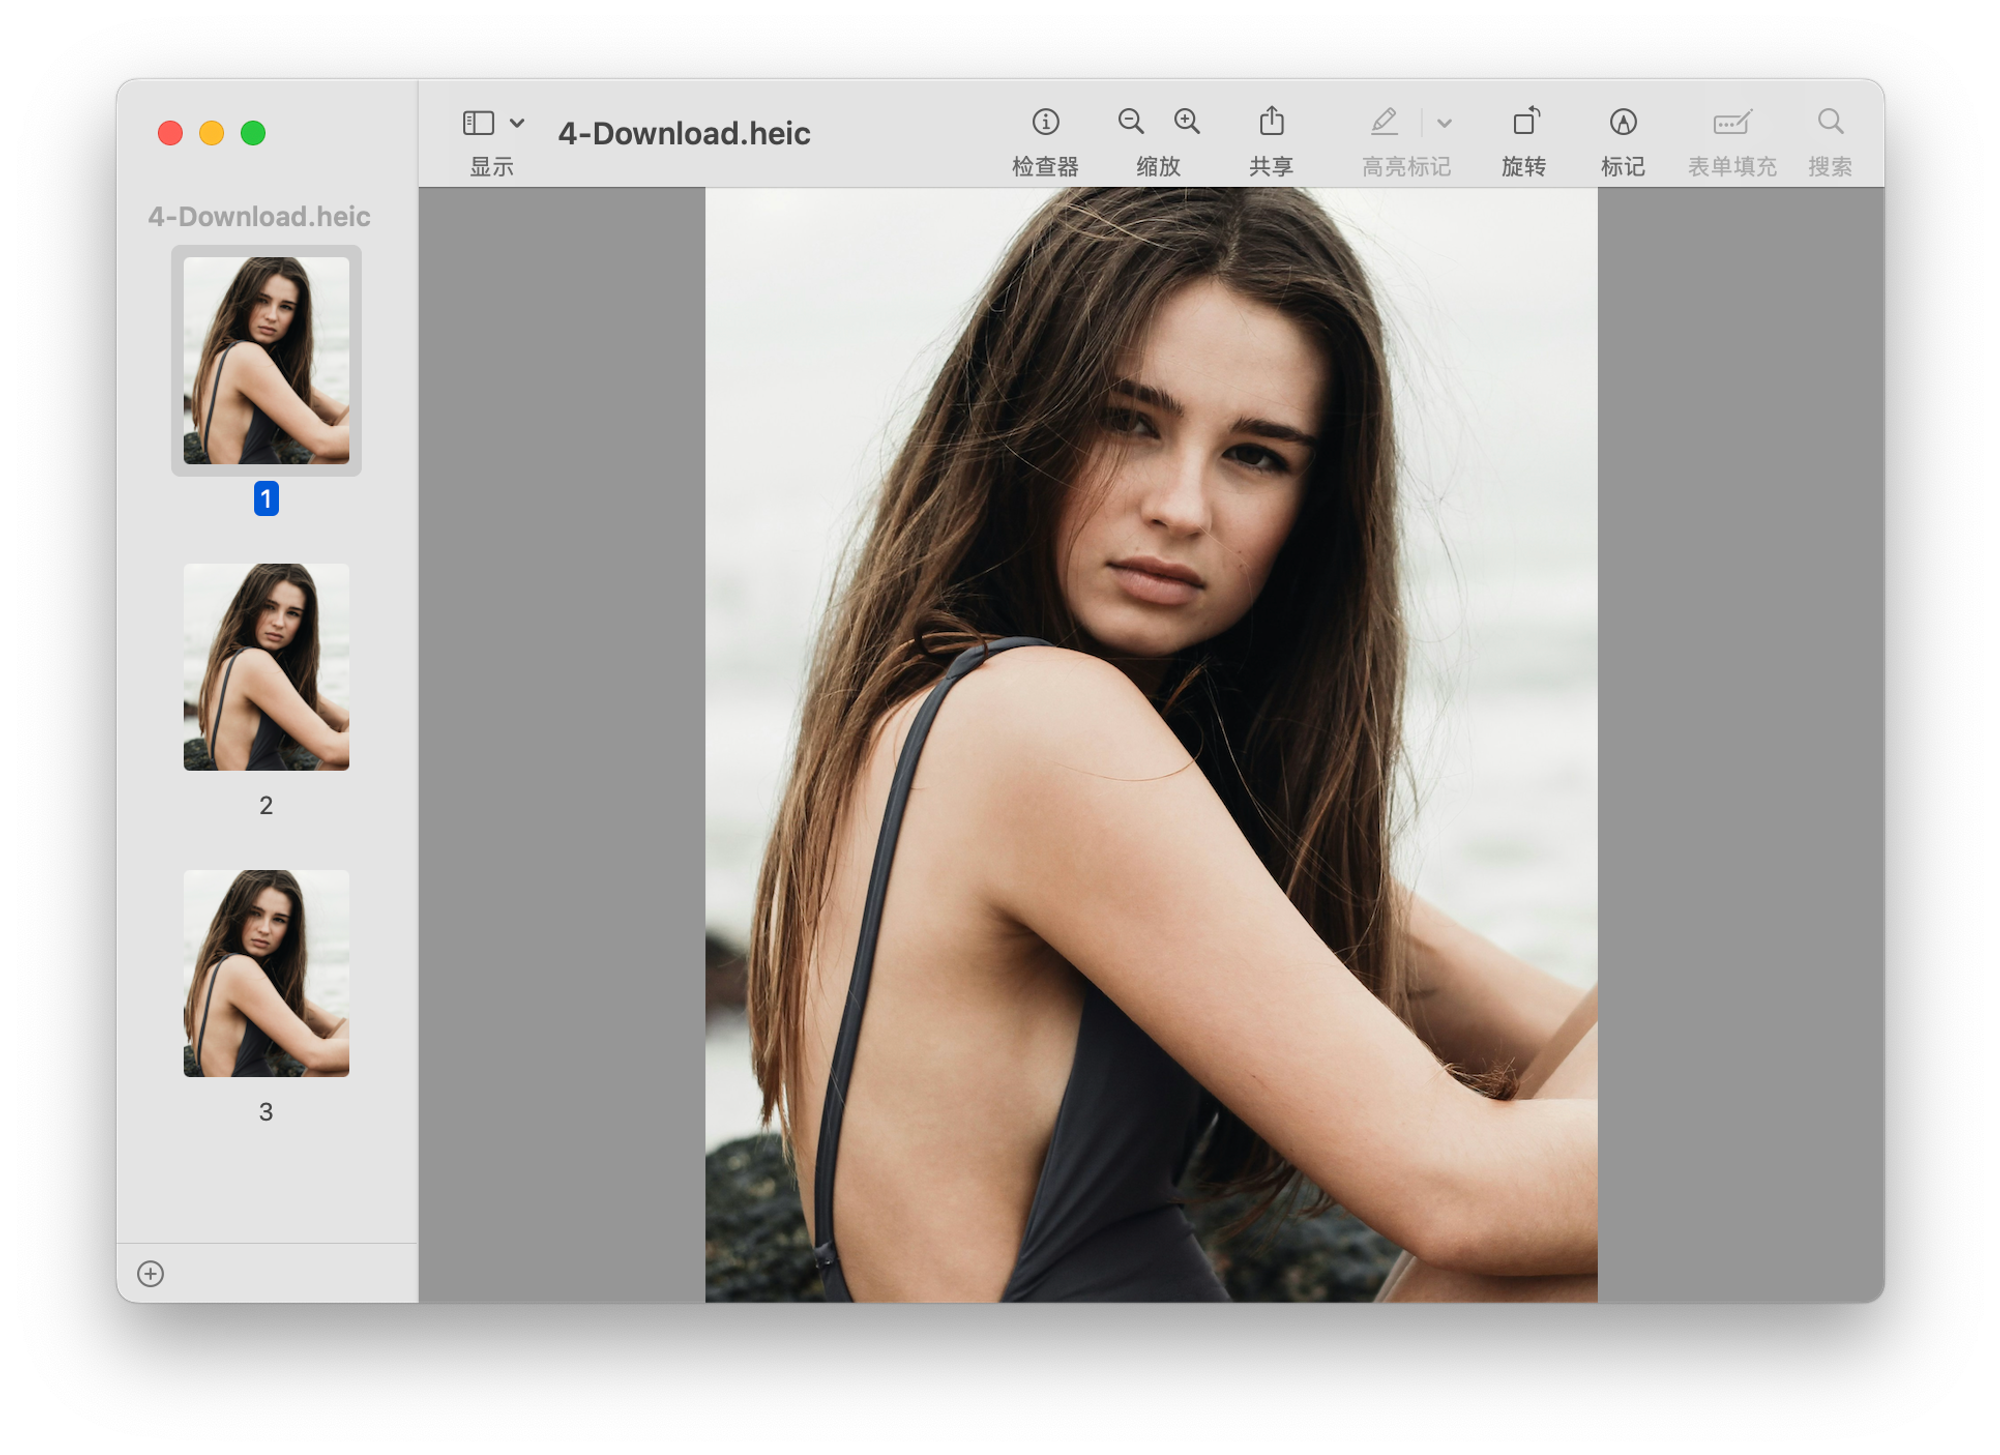The image size is (2000, 1455).
Task: Select thumbnail page 2
Action: (x=266, y=667)
